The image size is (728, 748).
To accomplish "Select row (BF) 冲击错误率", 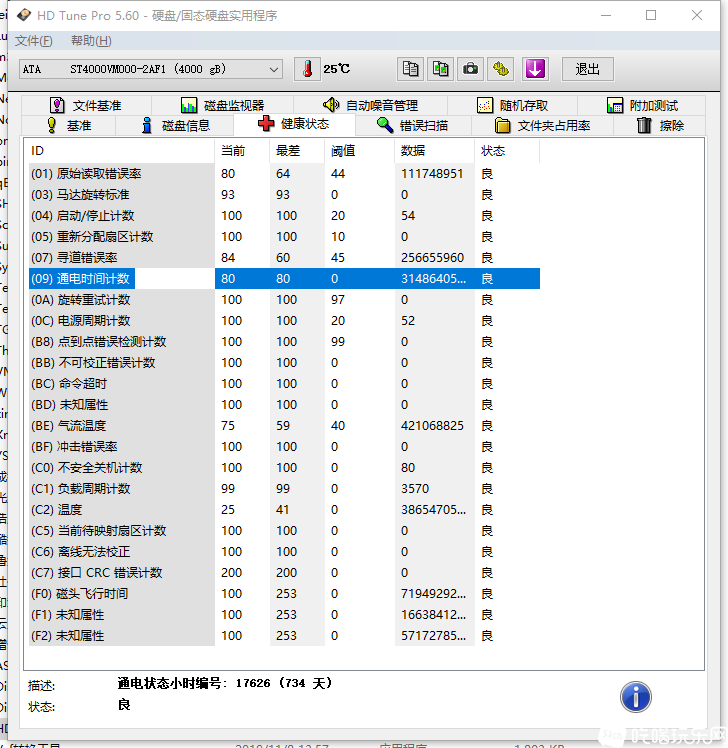I will point(284,447).
